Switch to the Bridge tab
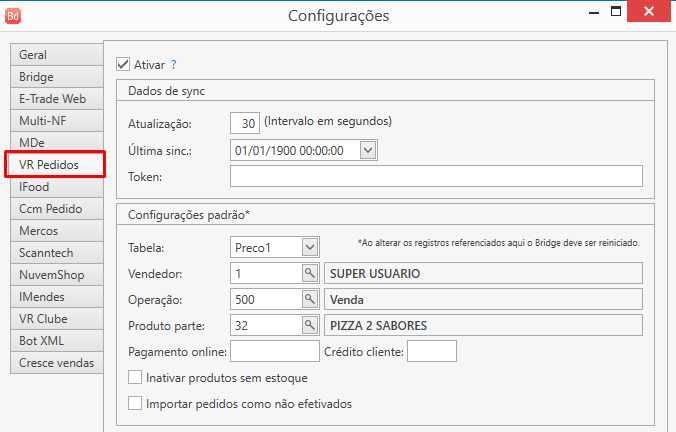The height and width of the screenshot is (432, 676). tap(57, 77)
